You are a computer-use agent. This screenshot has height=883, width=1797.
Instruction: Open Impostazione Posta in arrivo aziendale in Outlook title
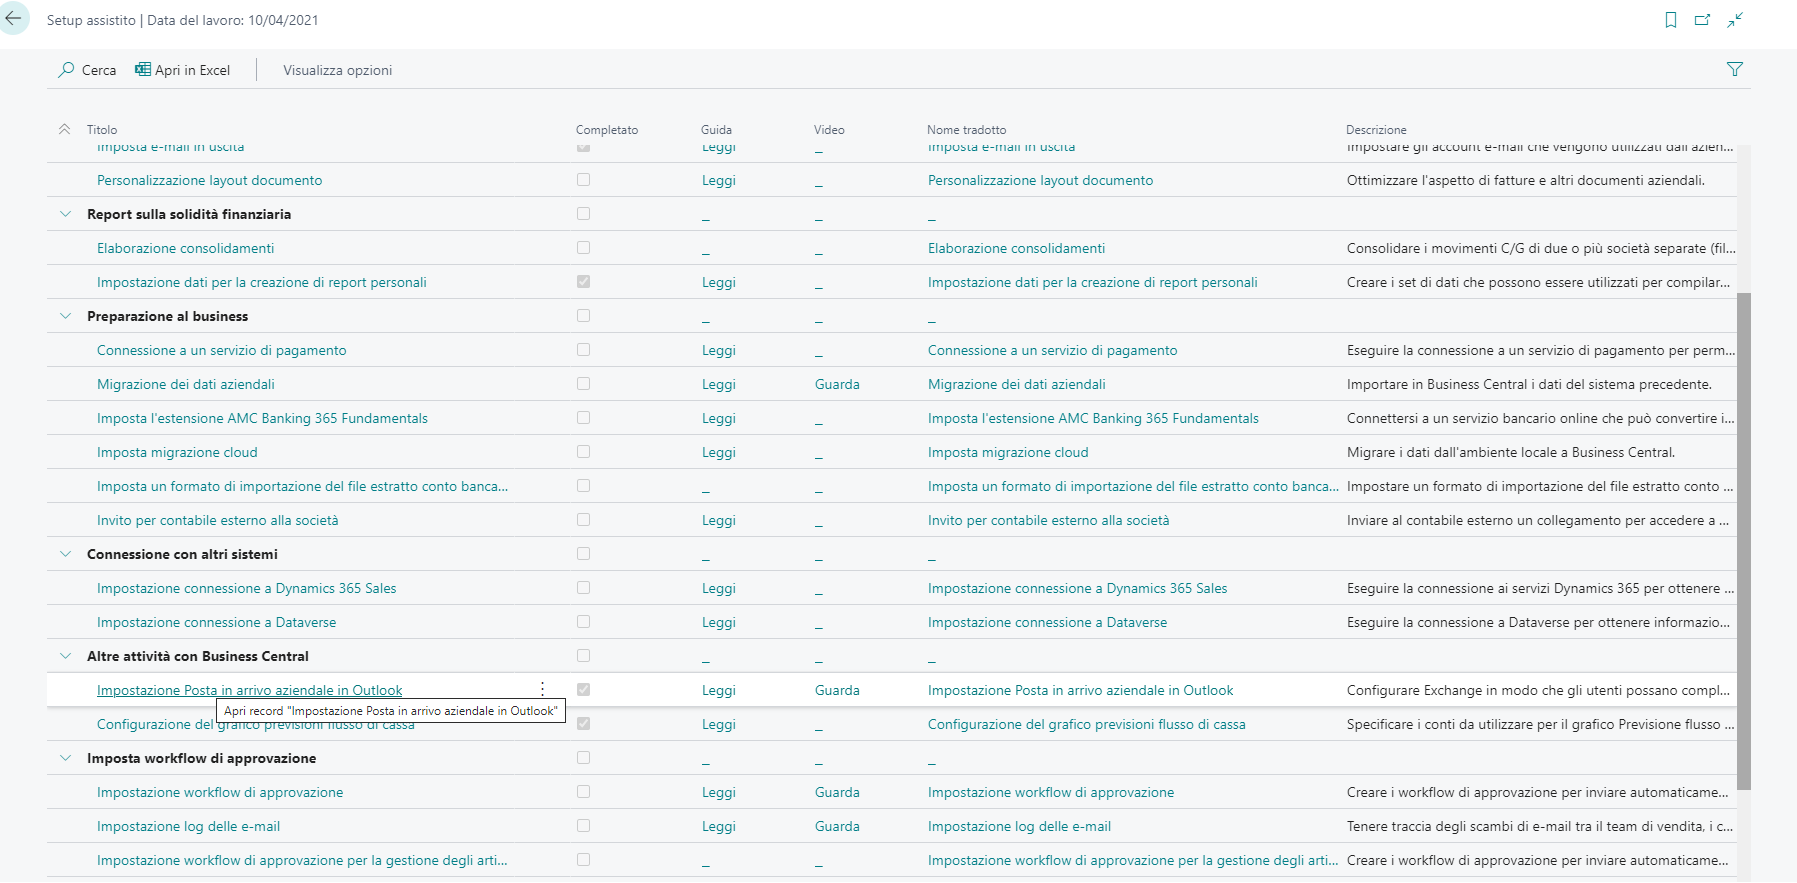pos(249,690)
